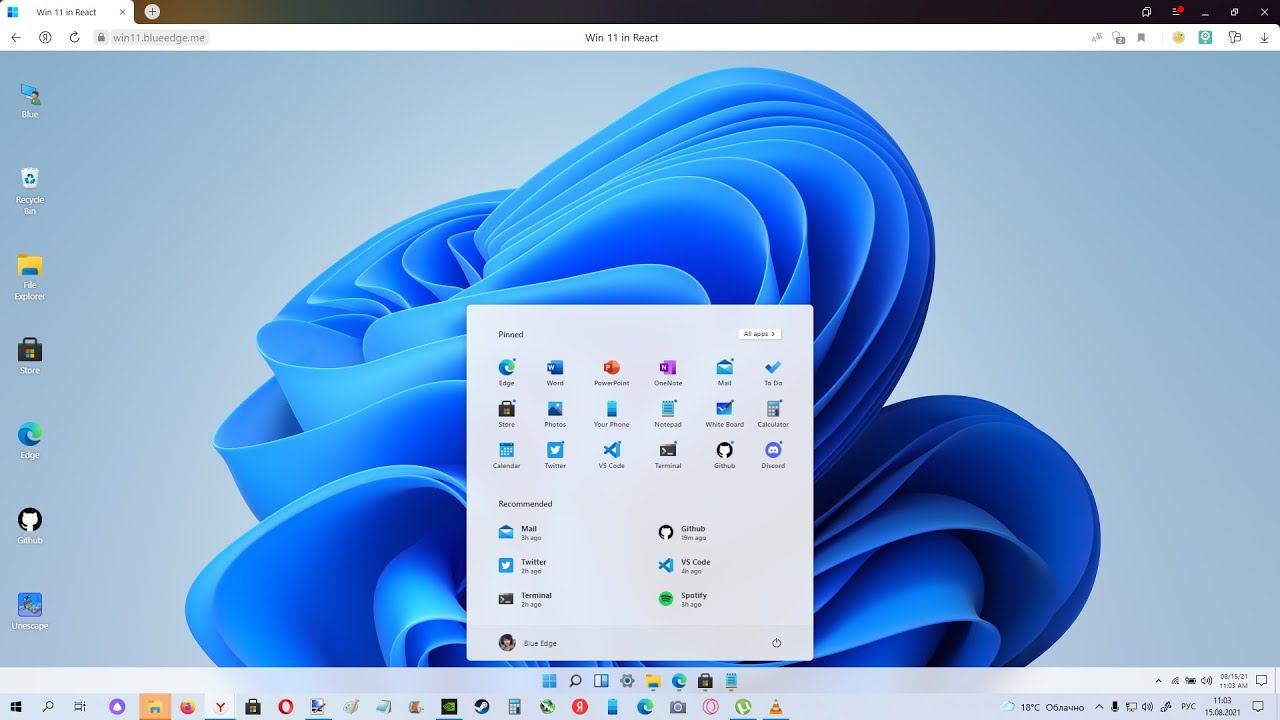Launch Word from the pinned apps
The width and height of the screenshot is (1280, 720).
pos(555,372)
